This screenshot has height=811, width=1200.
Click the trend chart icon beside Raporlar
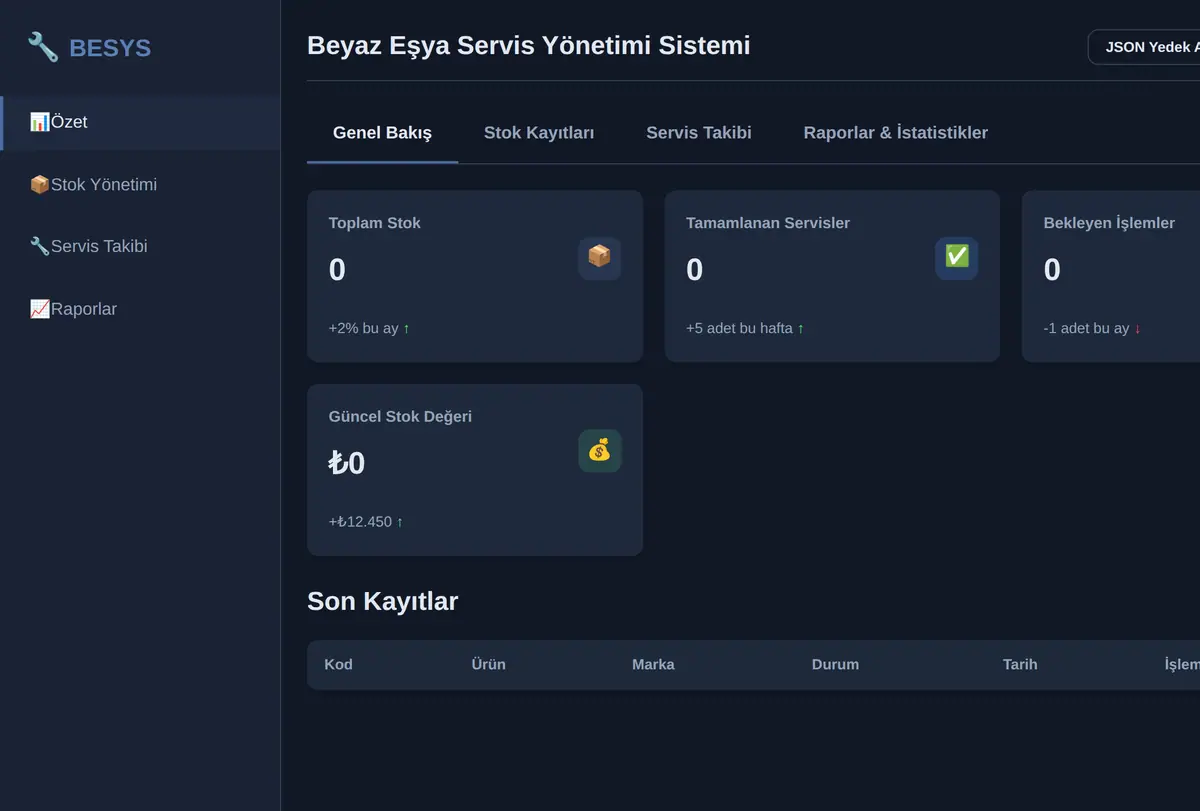pyautogui.click(x=40, y=309)
